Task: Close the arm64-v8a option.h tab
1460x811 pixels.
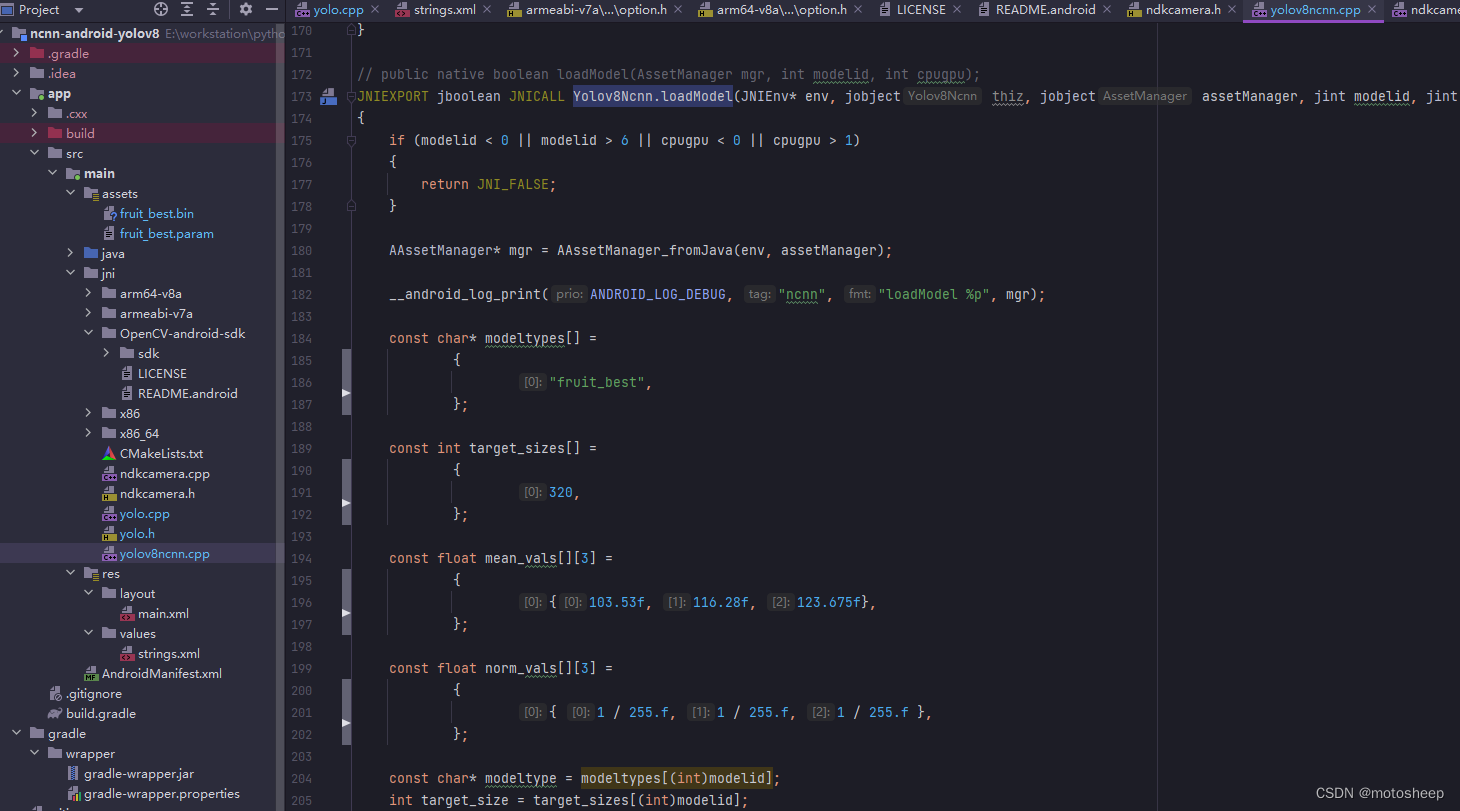Action: click(858, 10)
